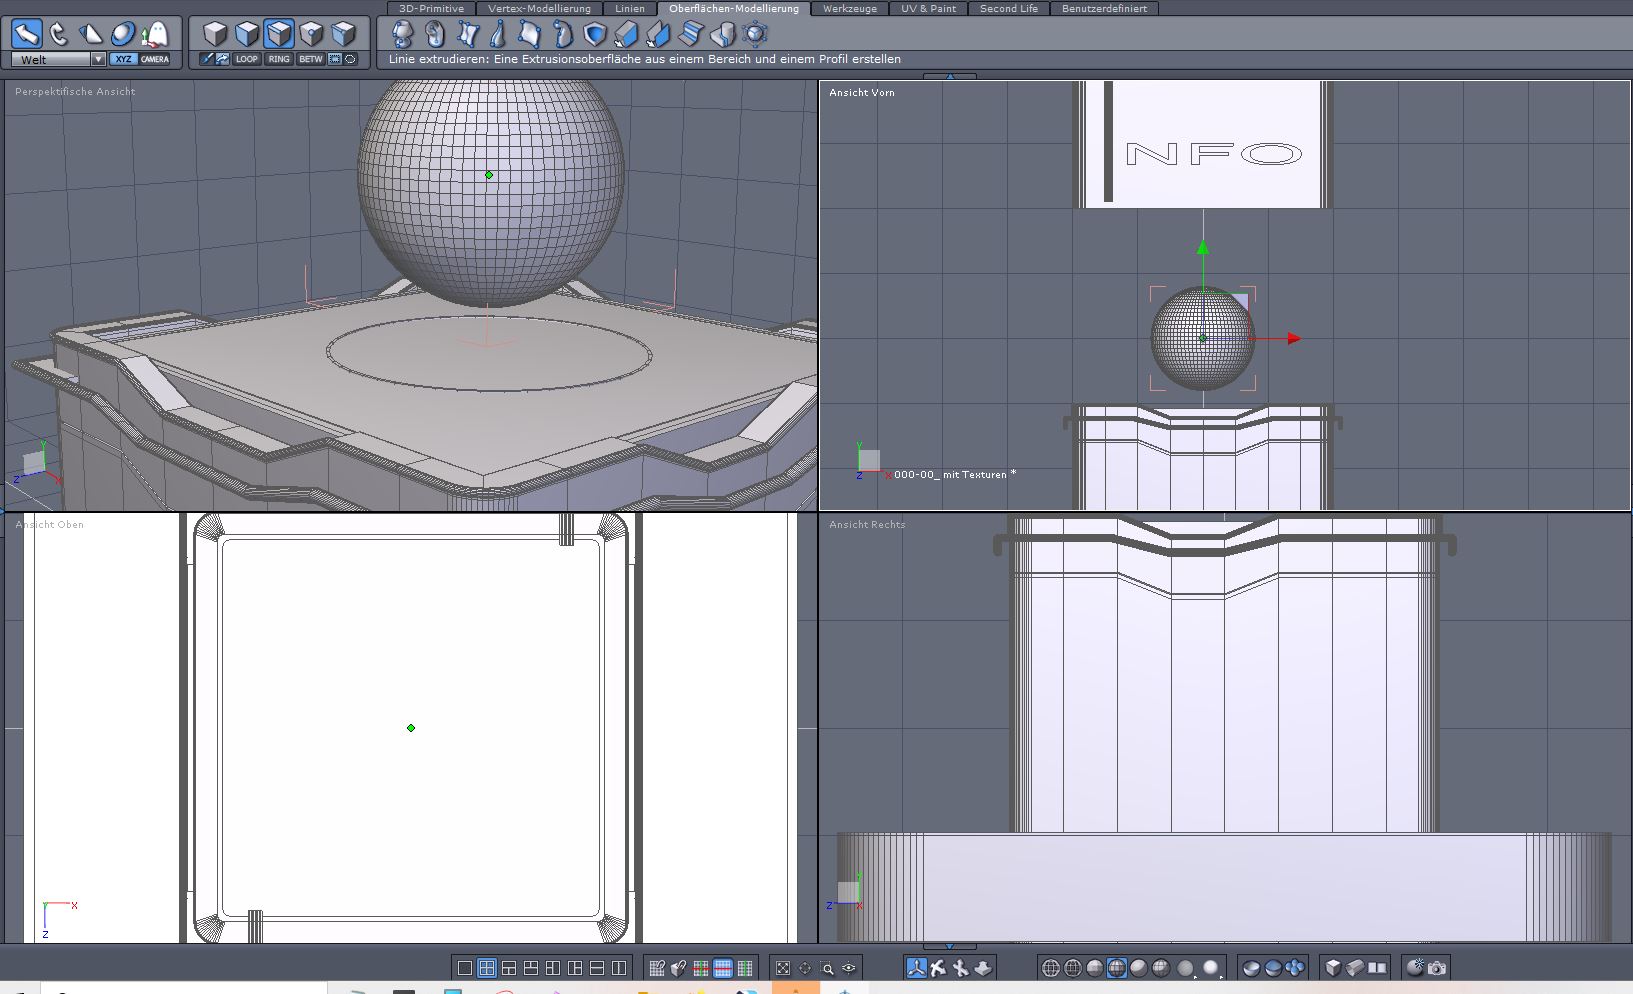This screenshot has height=994, width=1633.
Task: Enable four-viewport layout toggle
Action: (487, 968)
